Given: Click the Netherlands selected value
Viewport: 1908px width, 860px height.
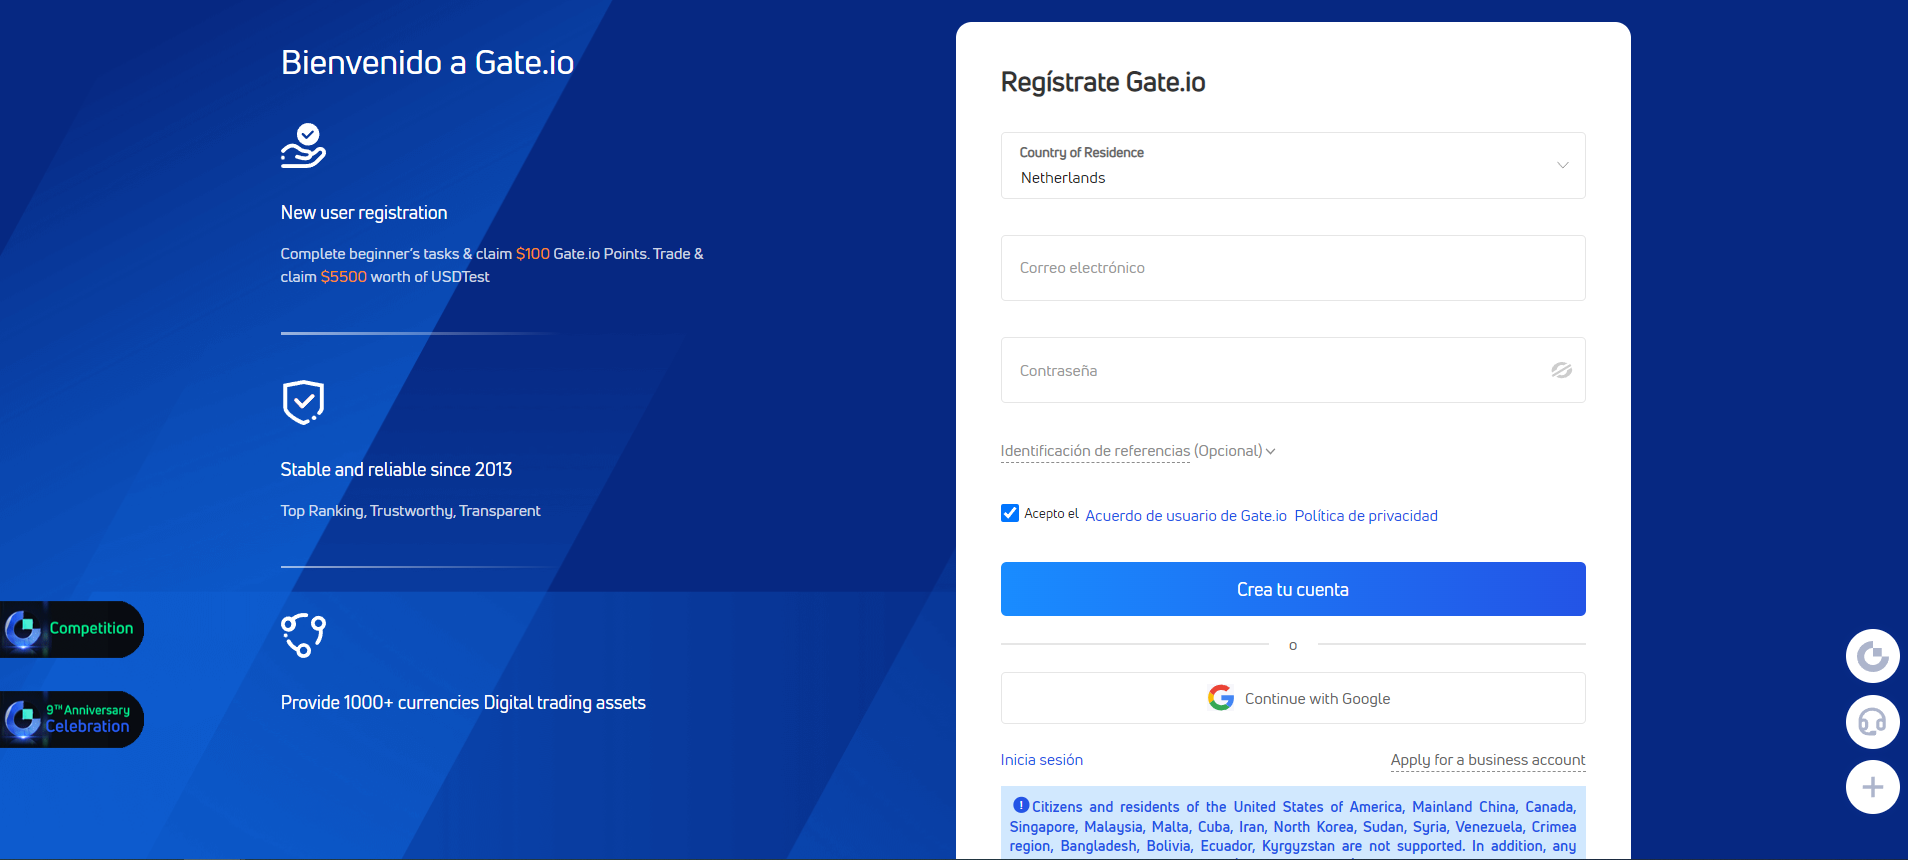Looking at the screenshot, I should coord(1063,178).
